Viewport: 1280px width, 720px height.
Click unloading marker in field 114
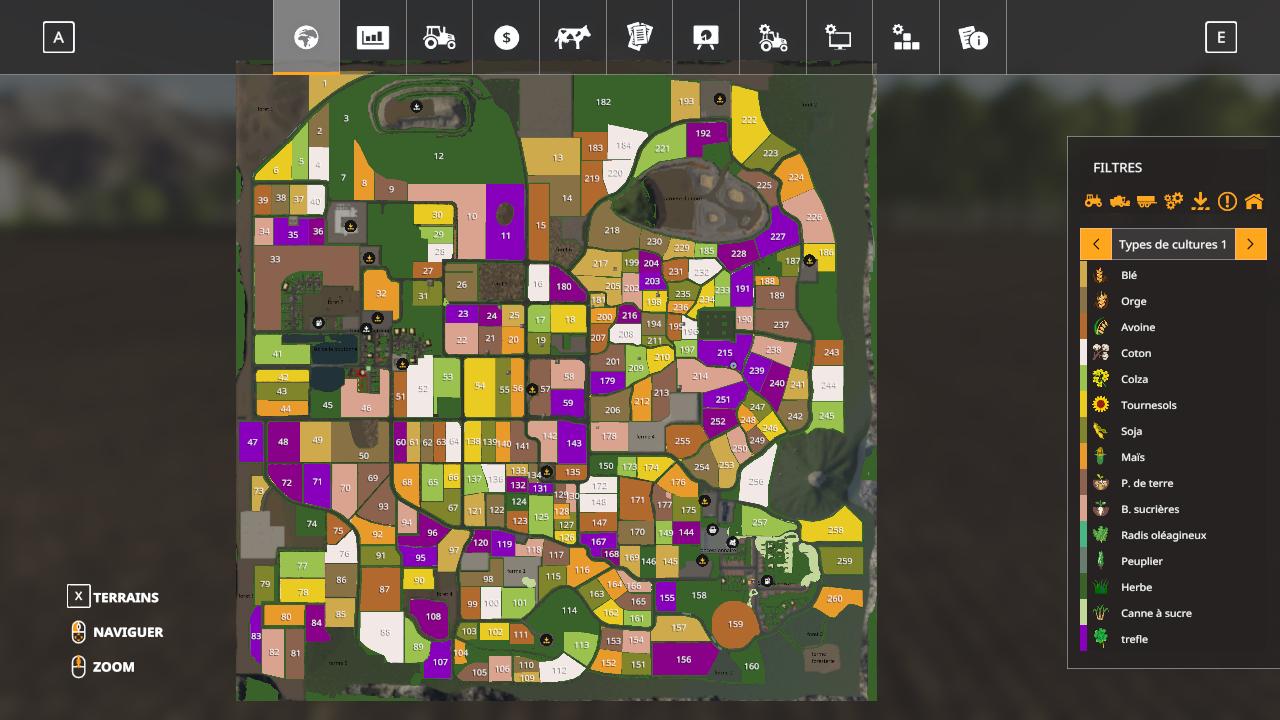[547, 640]
